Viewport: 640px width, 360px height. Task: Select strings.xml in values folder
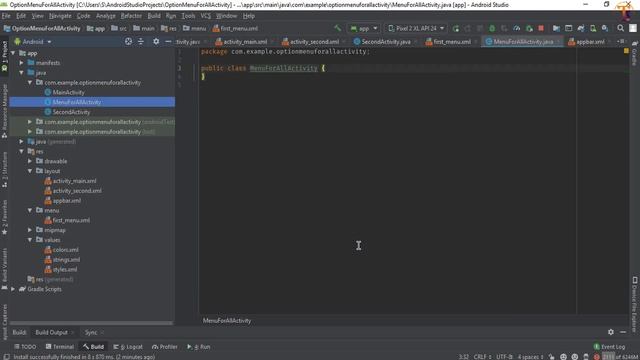pos(66,260)
